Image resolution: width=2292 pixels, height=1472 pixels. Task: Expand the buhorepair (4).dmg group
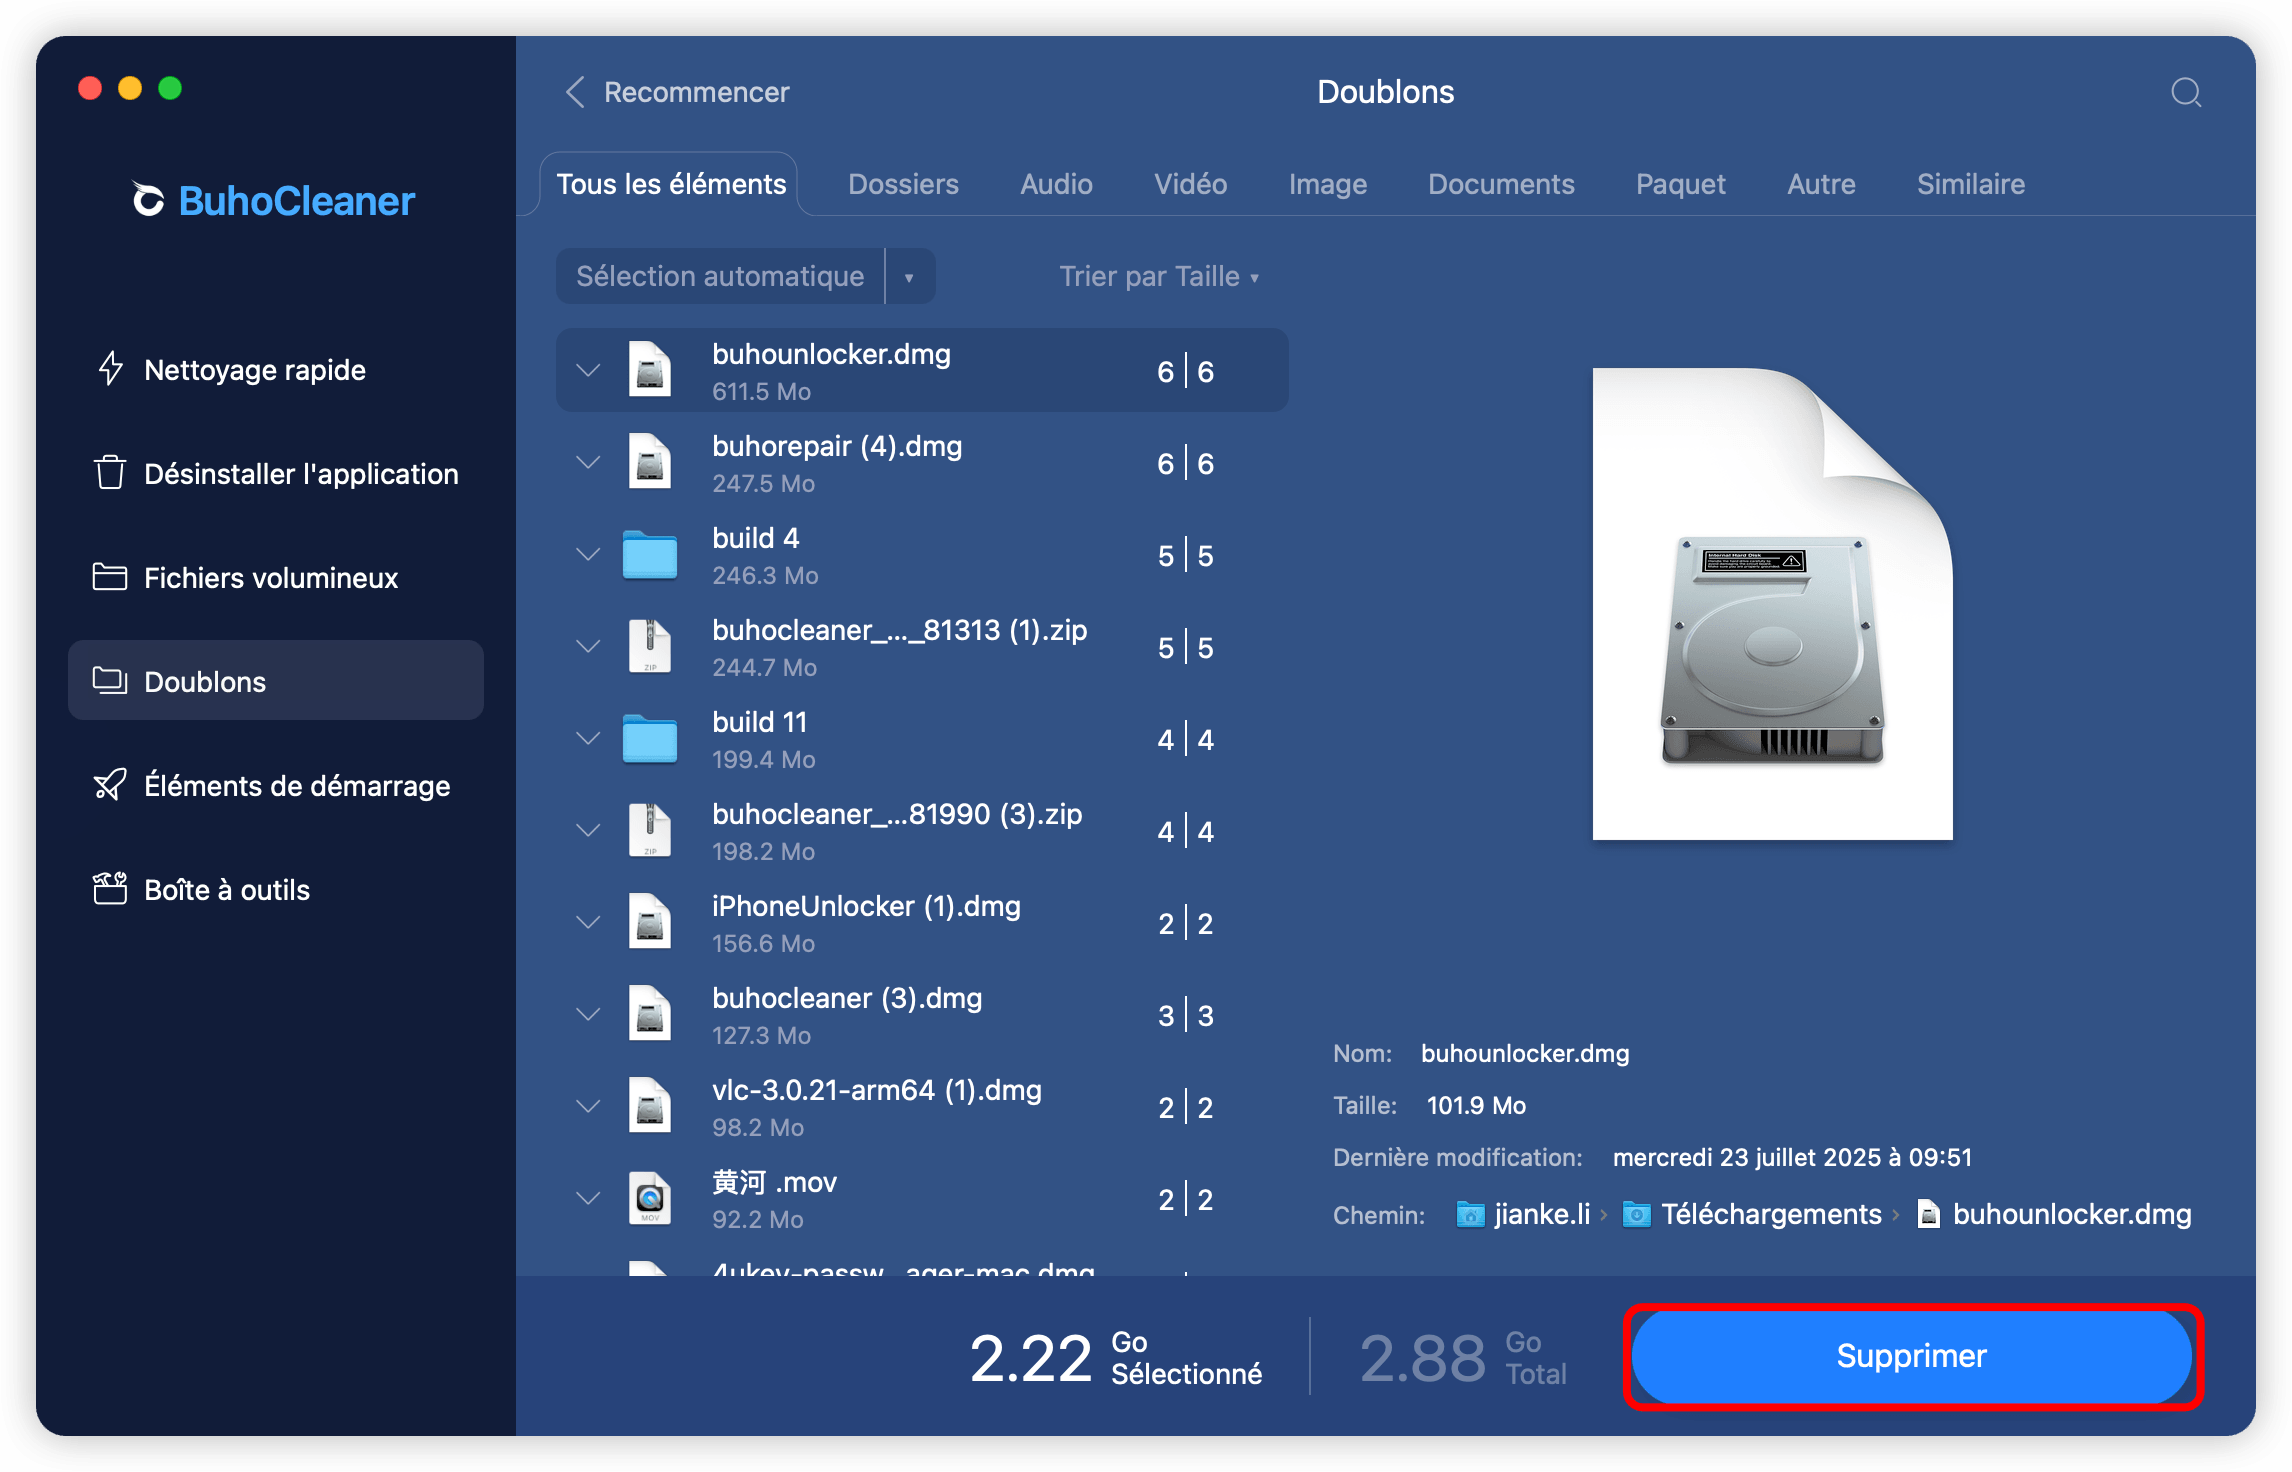coord(588,462)
